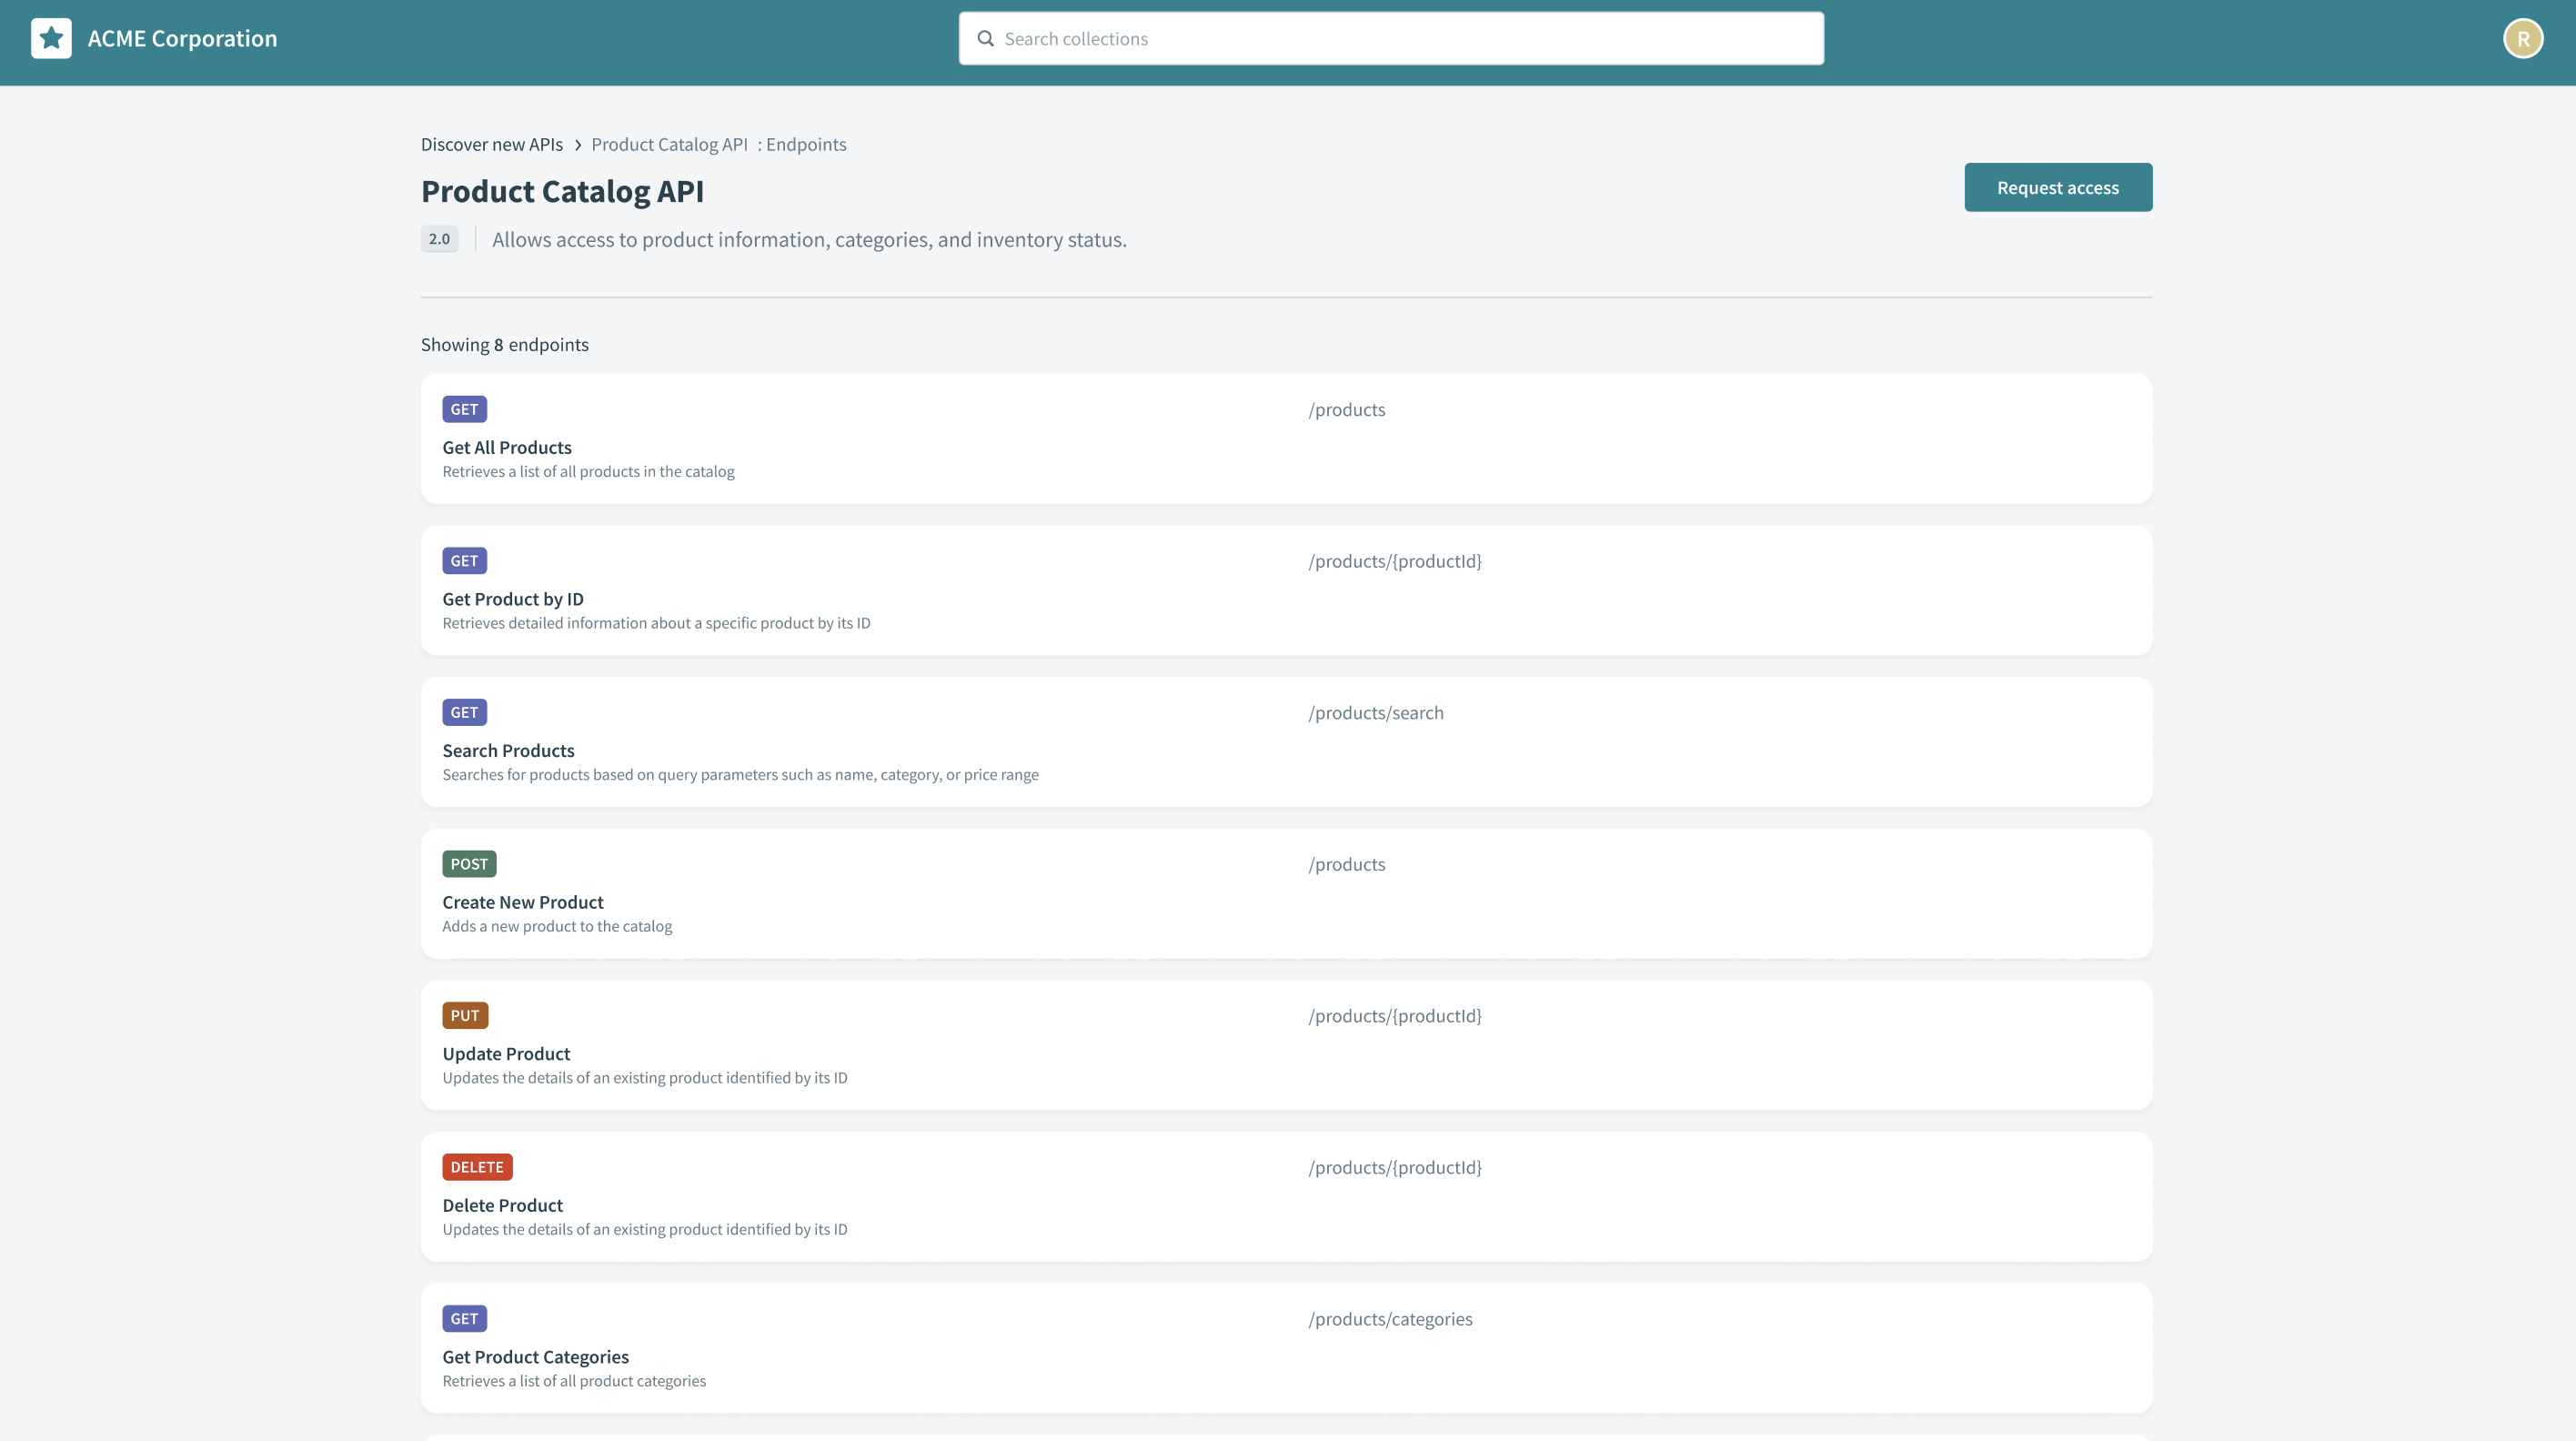The height and width of the screenshot is (1441, 2576).
Task: Click the POST badge on Create New Product
Action: [x=469, y=863]
